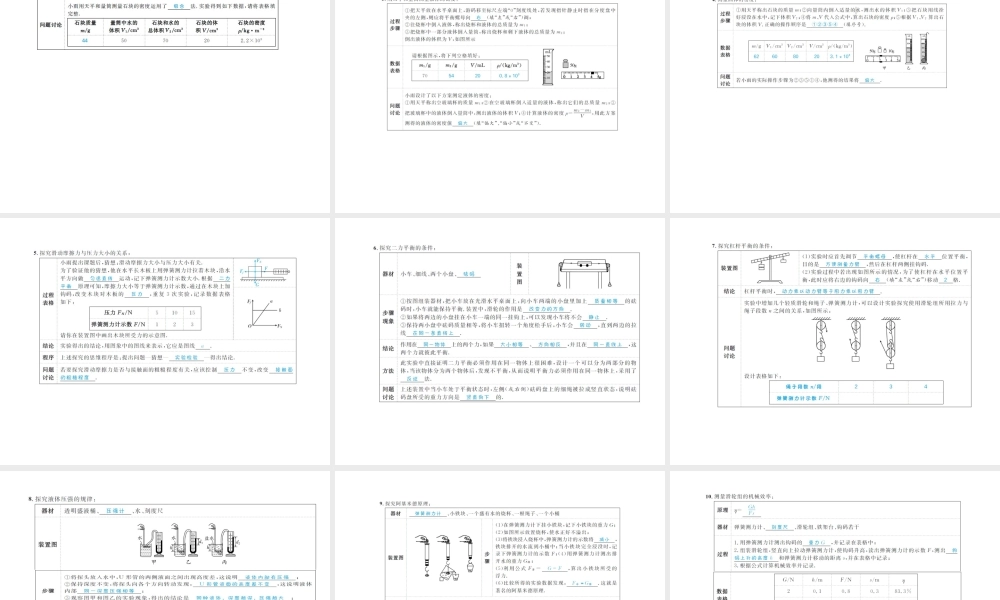This screenshot has width=1000, height=600.
Task: Click '2.2×10³' density value in stone table
Action: (x=251, y=40)
